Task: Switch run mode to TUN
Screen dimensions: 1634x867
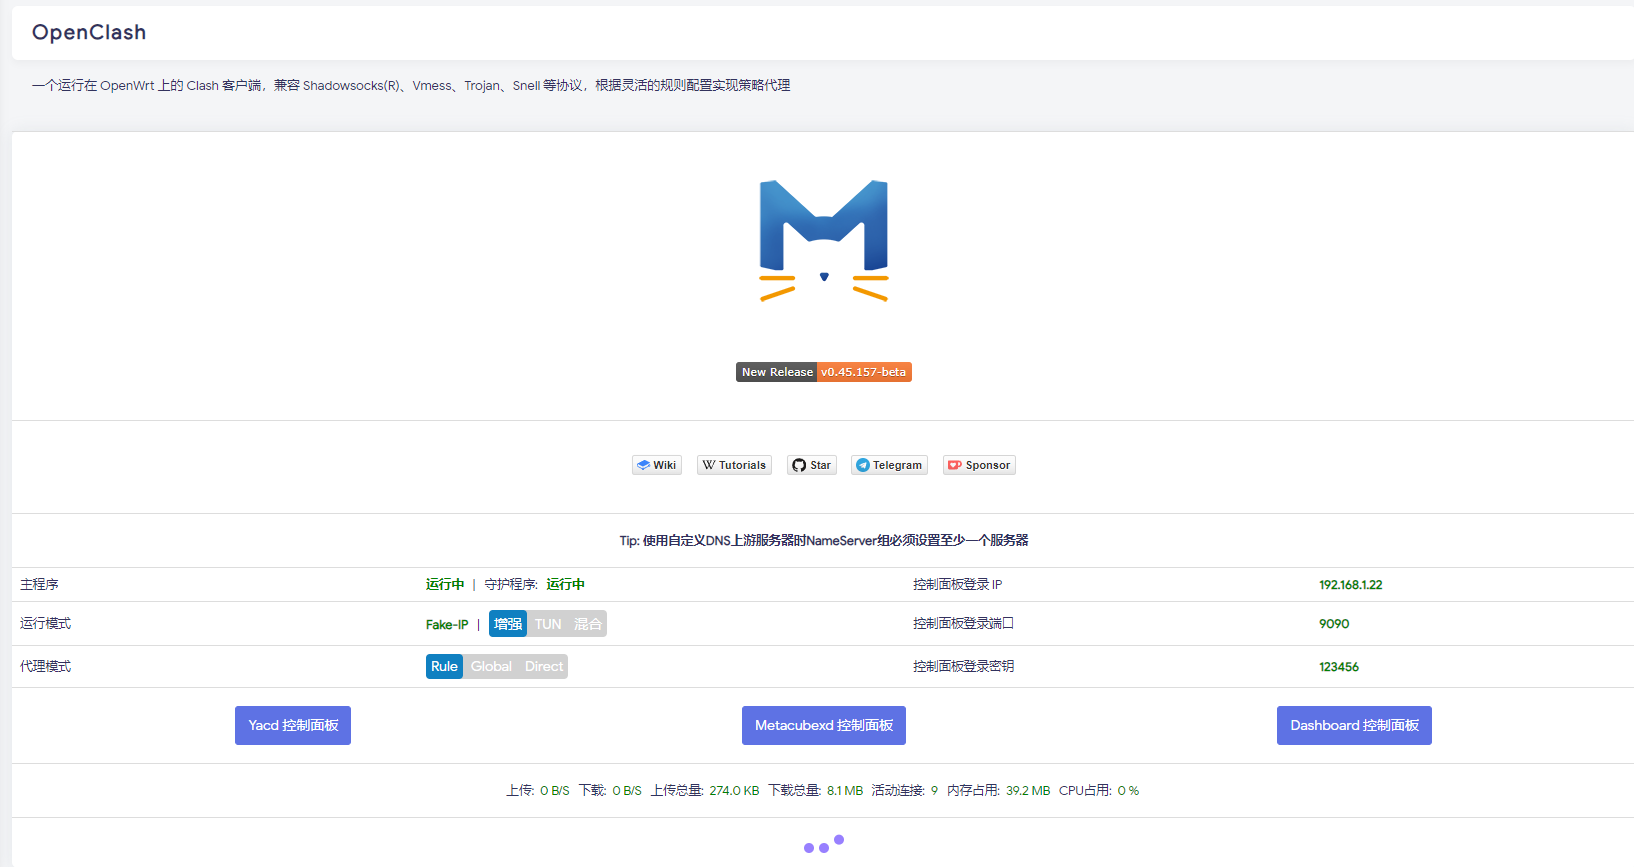Action: point(548,624)
